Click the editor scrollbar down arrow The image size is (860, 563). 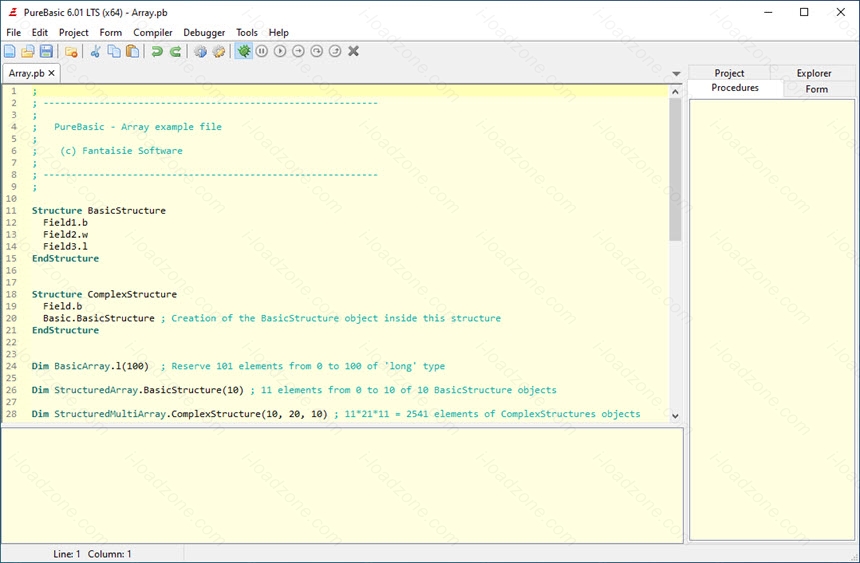point(675,416)
